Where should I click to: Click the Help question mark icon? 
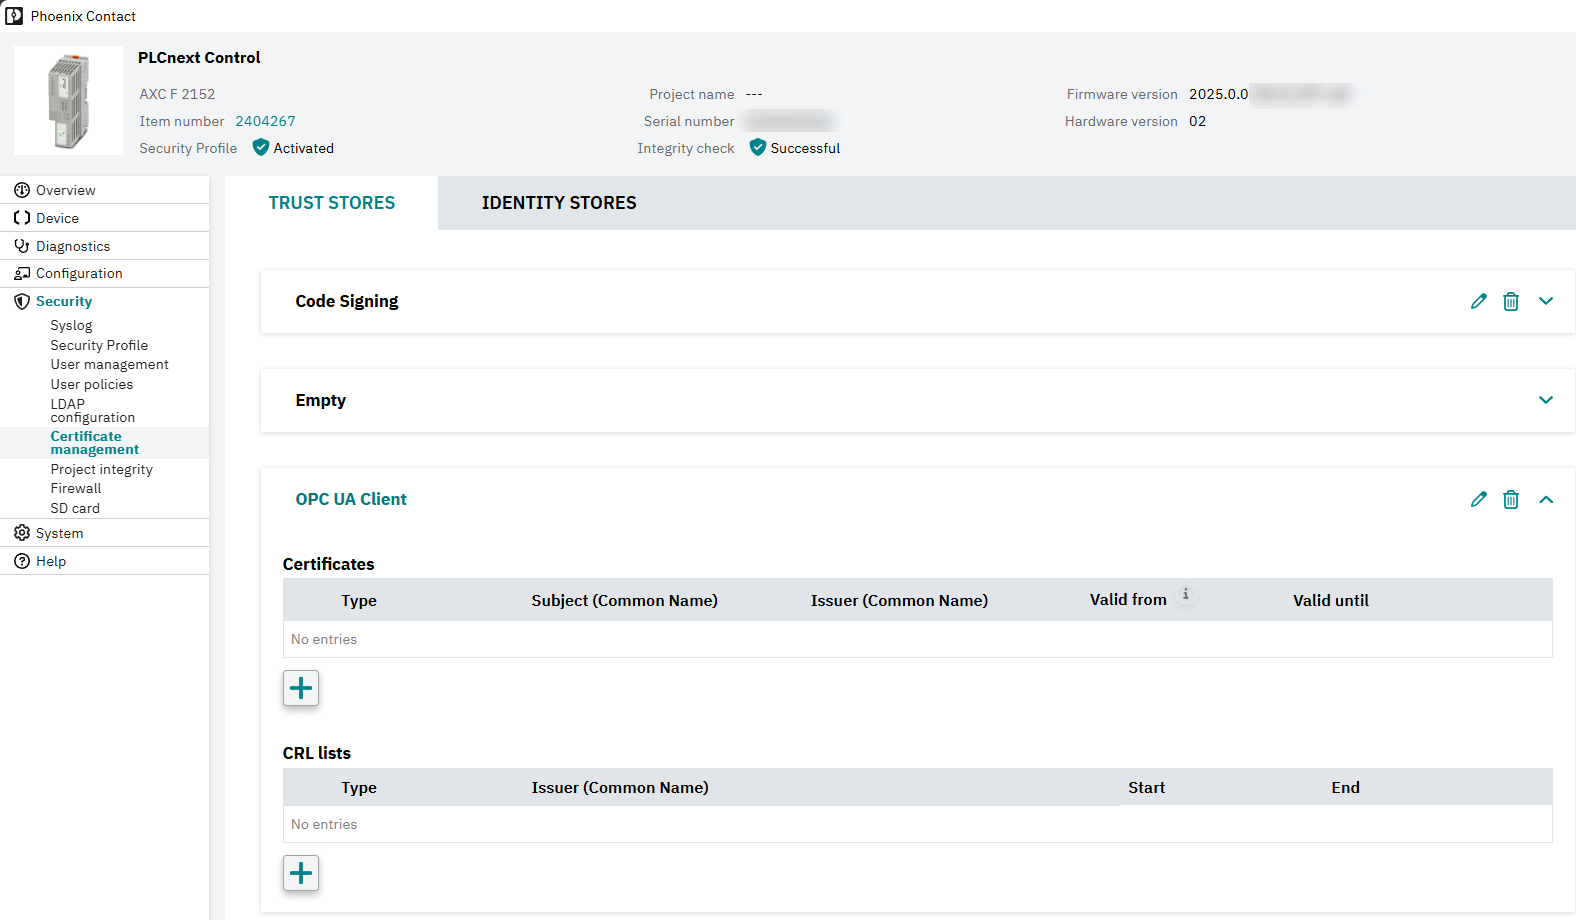pyautogui.click(x=22, y=561)
